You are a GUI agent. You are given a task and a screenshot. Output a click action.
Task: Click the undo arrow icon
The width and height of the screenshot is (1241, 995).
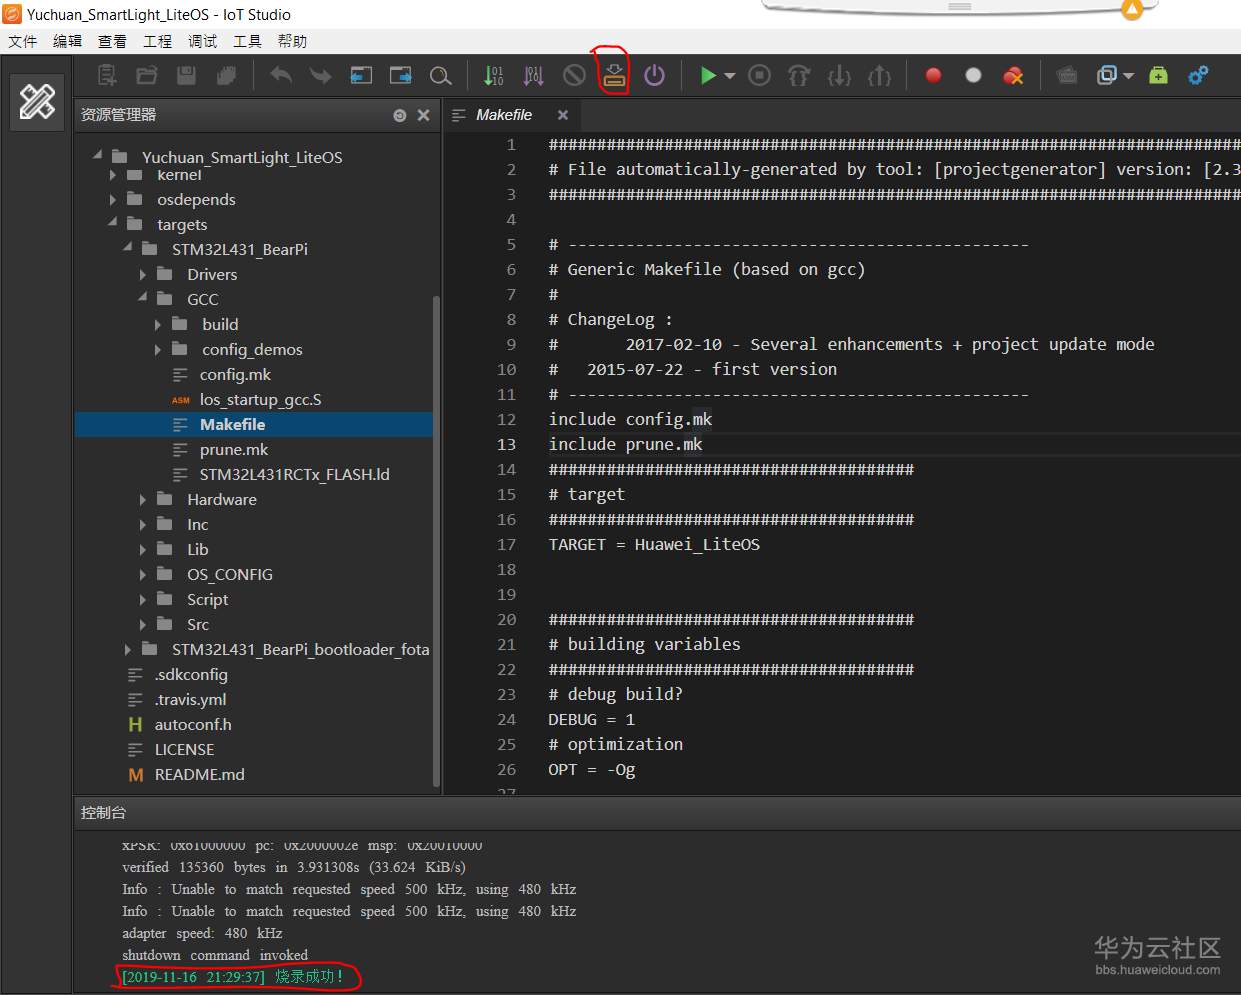[x=281, y=75]
